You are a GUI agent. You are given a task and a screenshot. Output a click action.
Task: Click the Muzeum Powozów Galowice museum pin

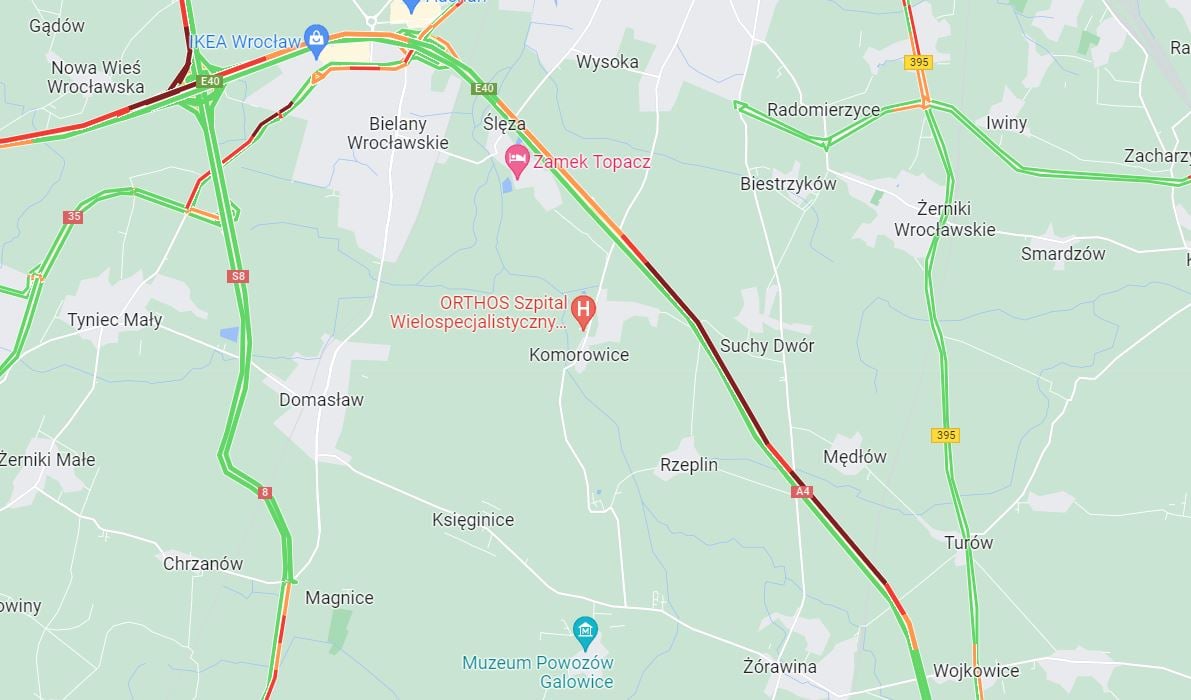585,632
